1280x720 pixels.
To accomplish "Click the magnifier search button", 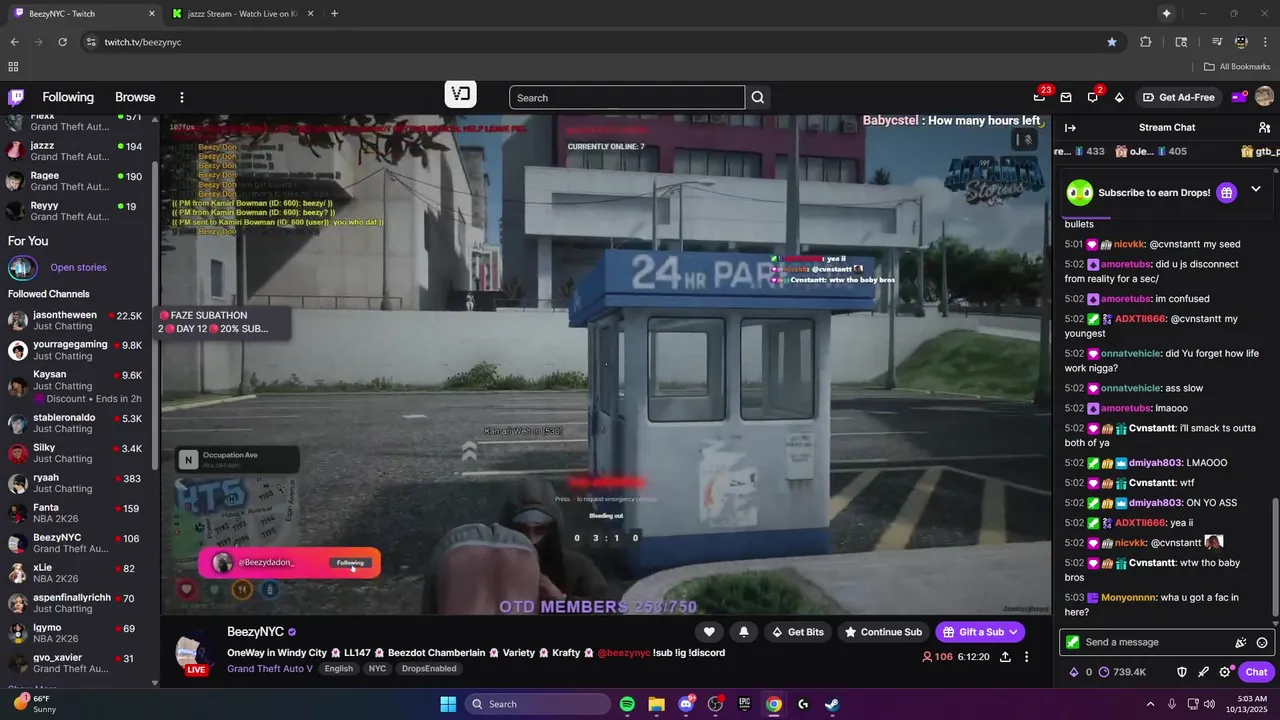I will pyautogui.click(x=758, y=97).
